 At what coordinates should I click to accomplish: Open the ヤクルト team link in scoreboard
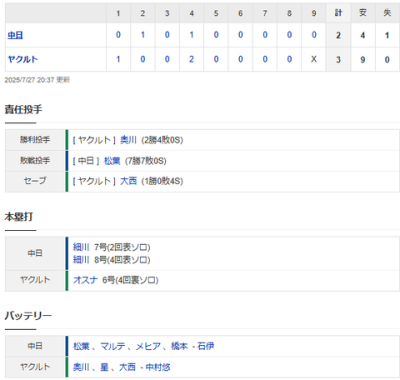click(23, 60)
